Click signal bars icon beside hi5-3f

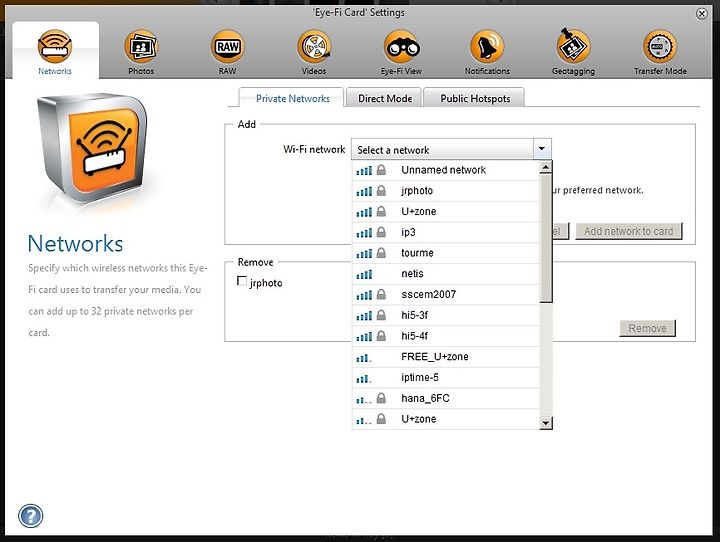[x=364, y=316]
